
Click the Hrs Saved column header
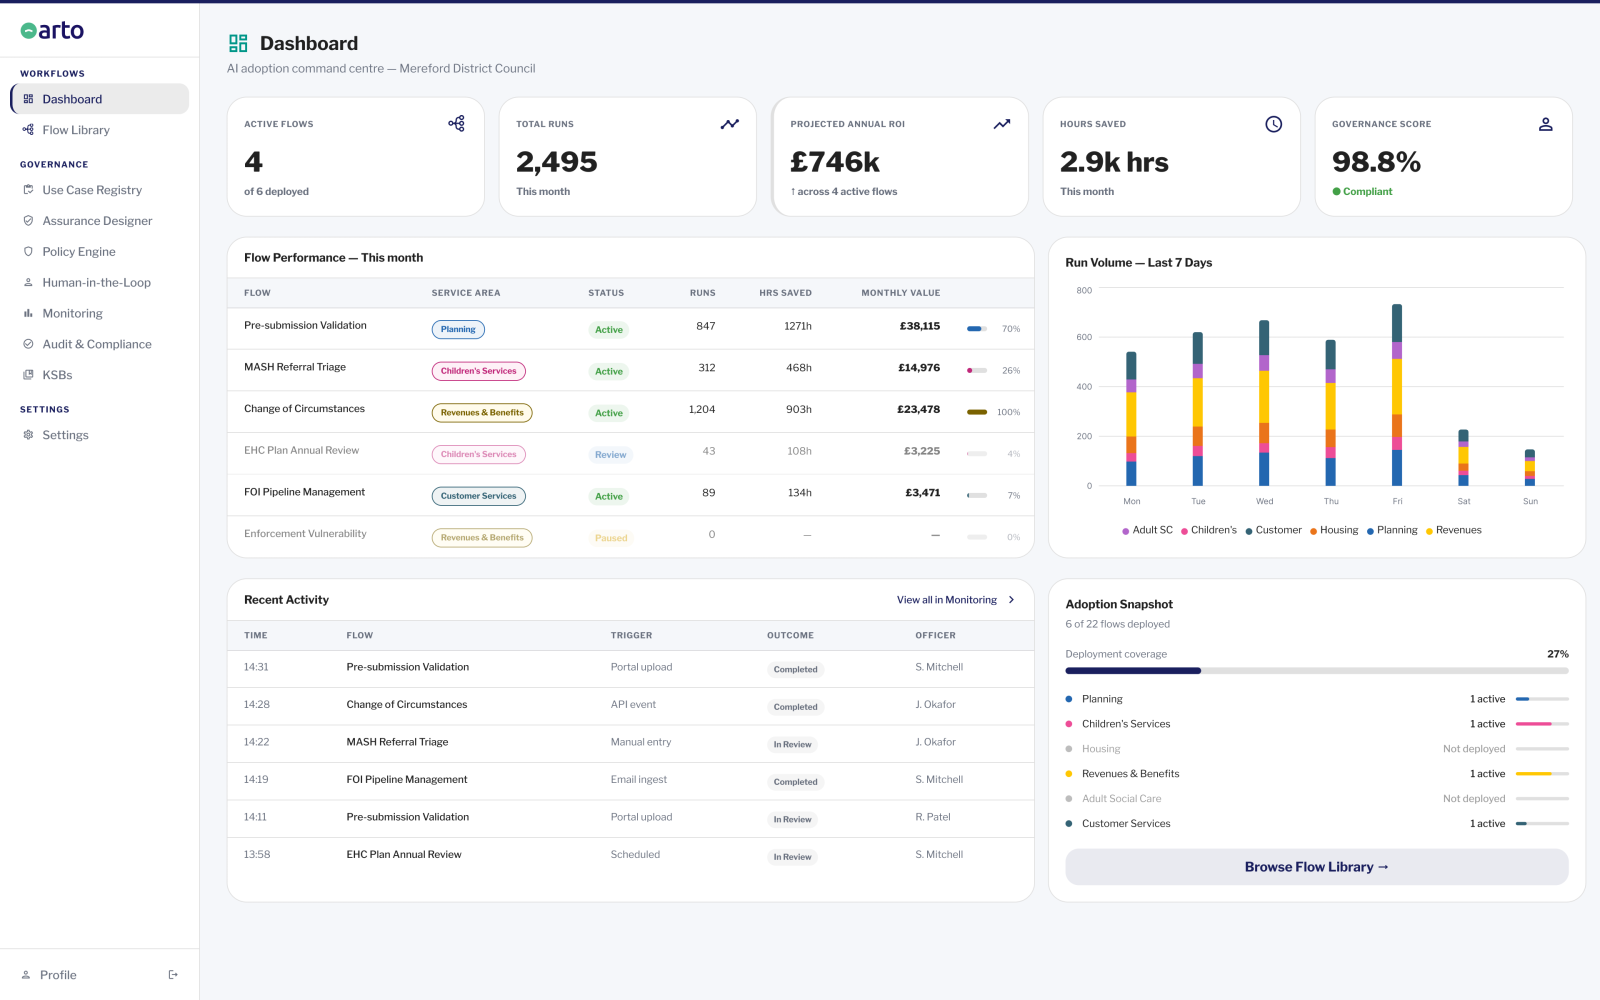click(x=785, y=293)
